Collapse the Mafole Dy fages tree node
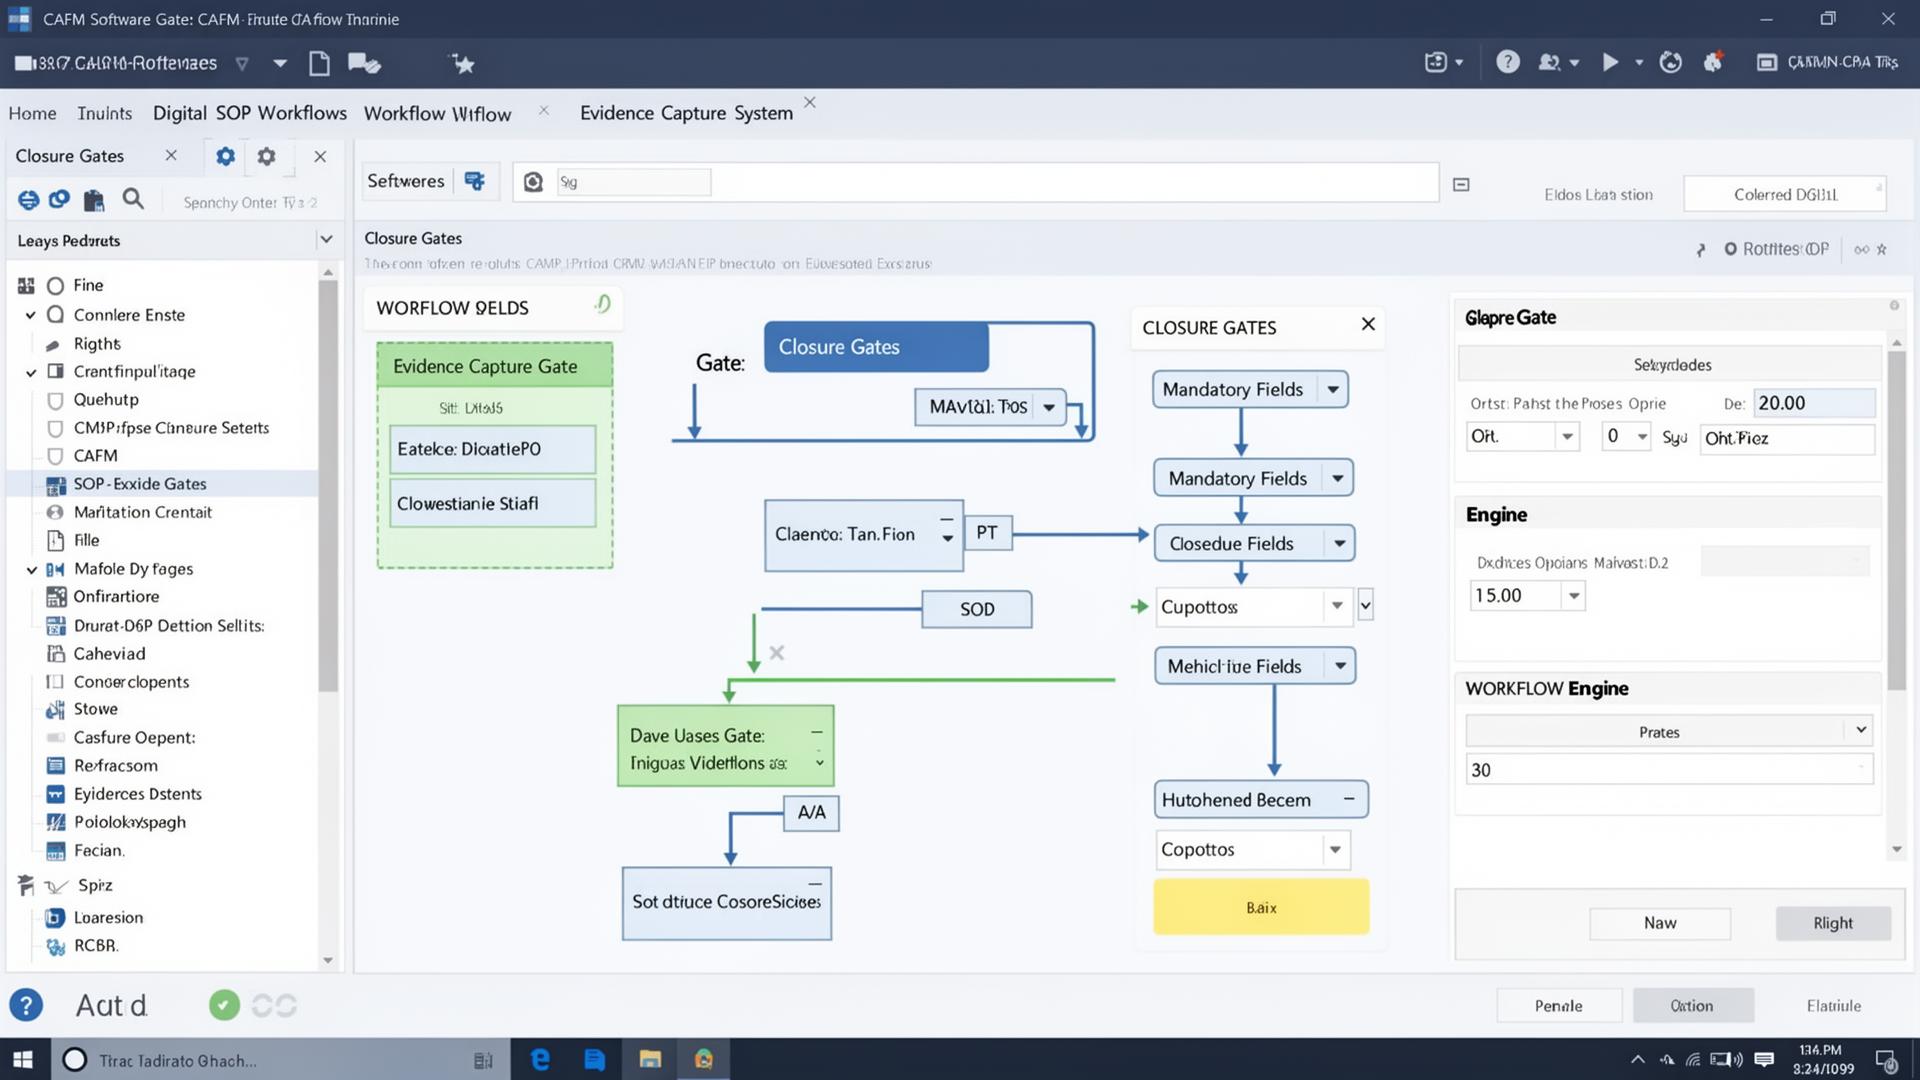 tap(31, 569)
